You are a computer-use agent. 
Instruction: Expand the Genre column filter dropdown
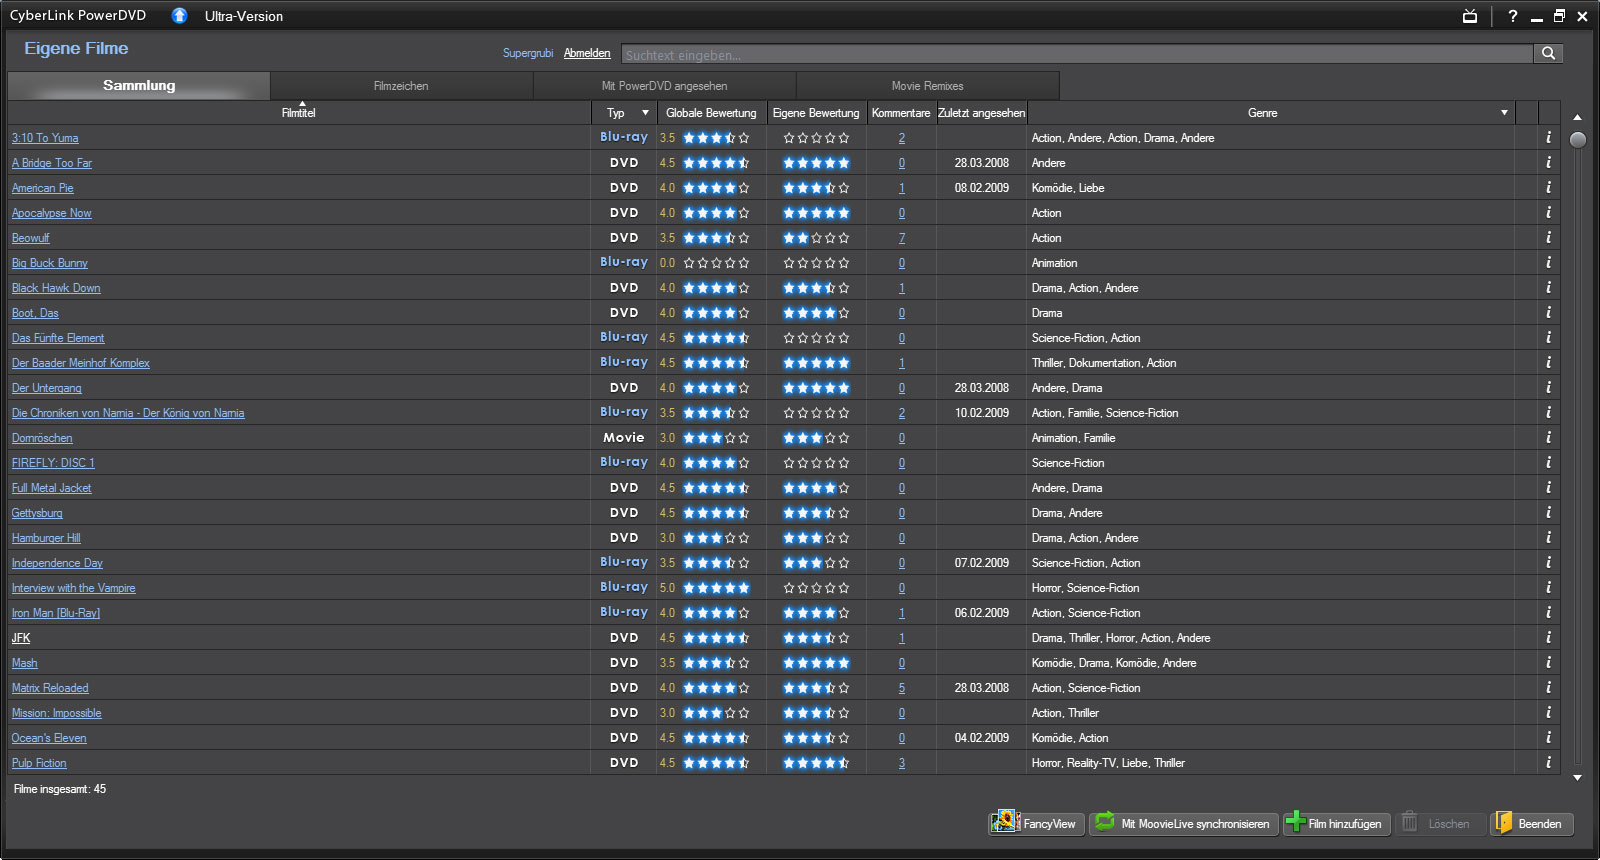coord(1504,113)
